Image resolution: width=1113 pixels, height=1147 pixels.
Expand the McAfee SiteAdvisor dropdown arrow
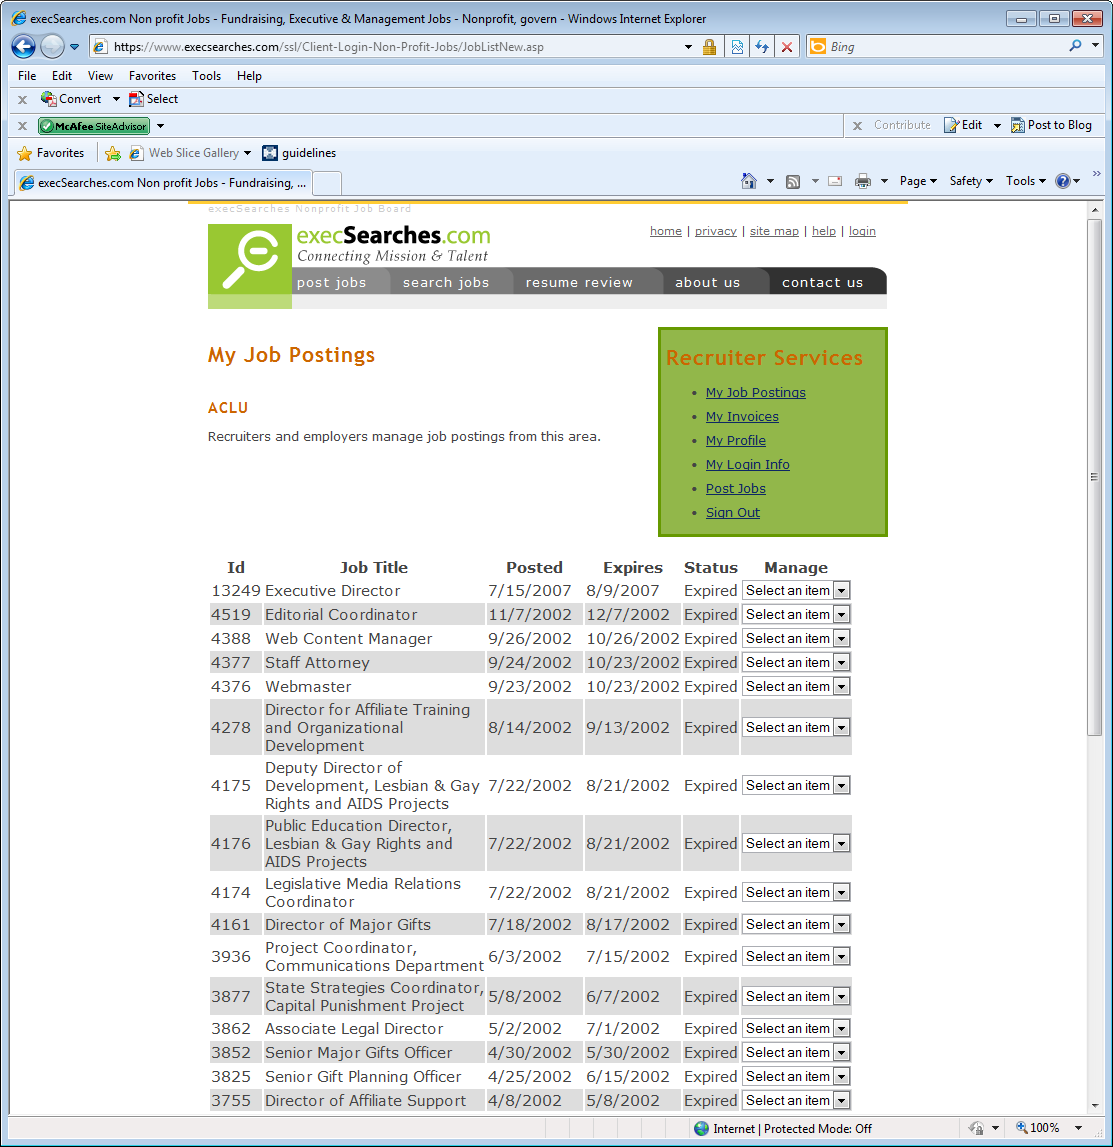click(160, 126)
